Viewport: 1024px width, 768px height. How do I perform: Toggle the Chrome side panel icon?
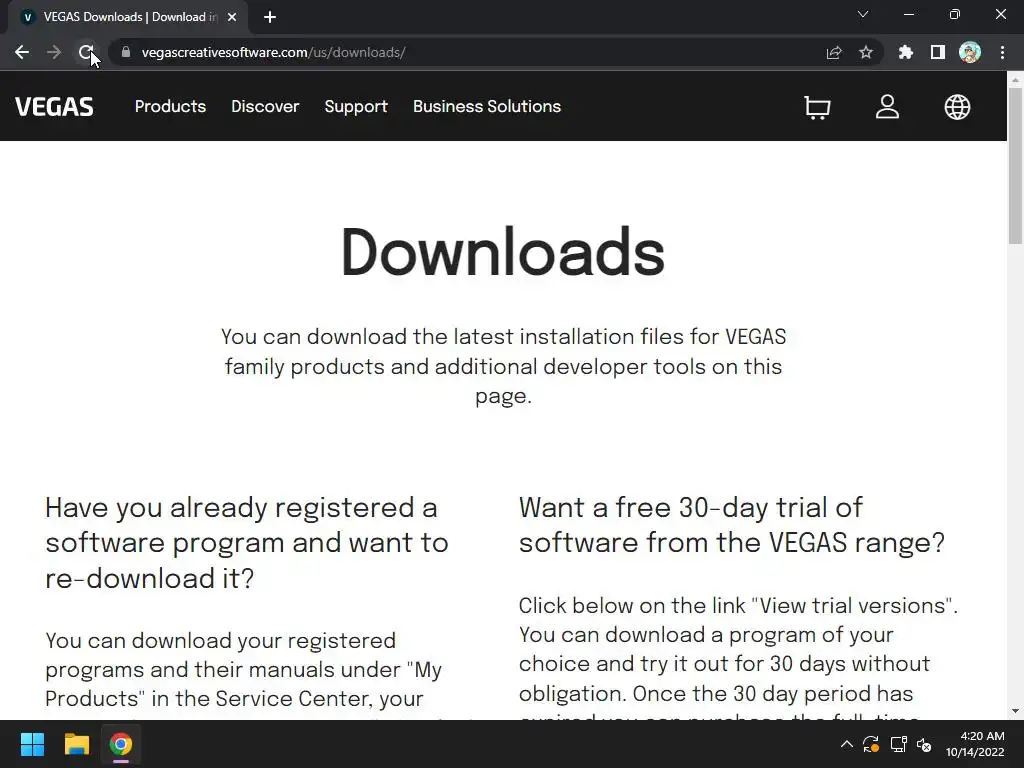point(938,52)
